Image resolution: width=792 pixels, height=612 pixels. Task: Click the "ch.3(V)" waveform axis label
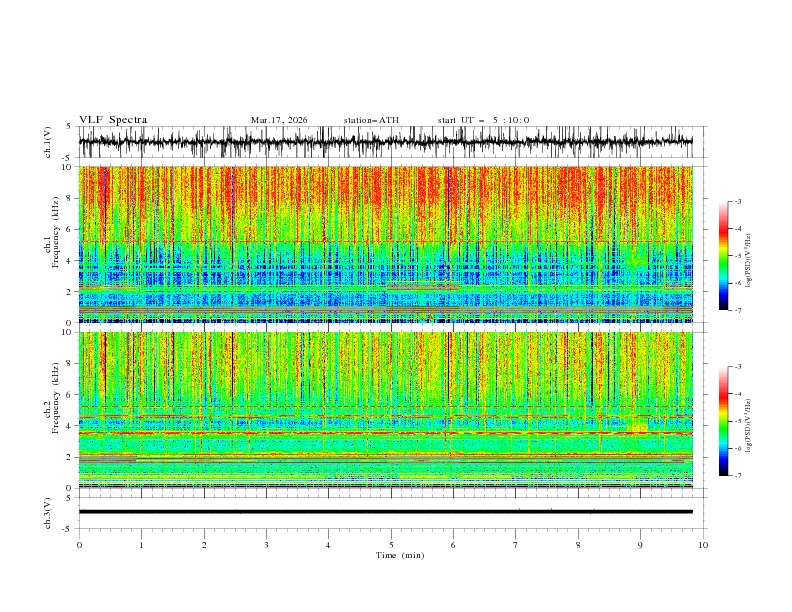click(48, 513)
